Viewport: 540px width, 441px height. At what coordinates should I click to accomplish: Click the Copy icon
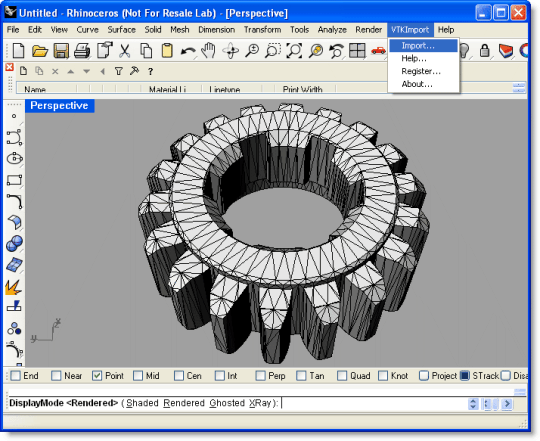click(146, 51)
